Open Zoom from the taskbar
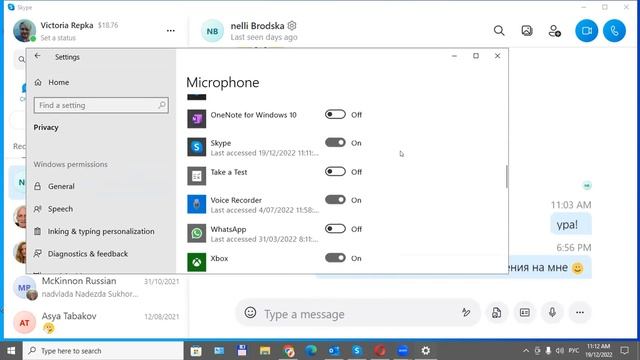This screenshot has width=640, height=360. [402, 351]
